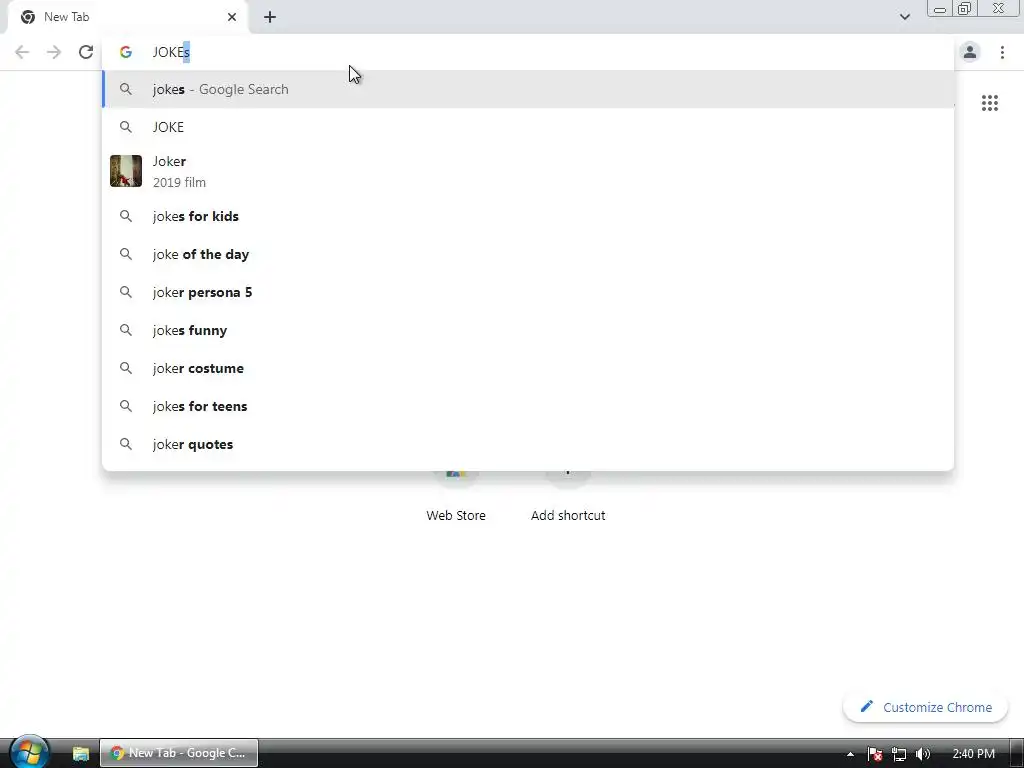Choose 'jokes for kids' suggestion
This screenshot has width=1024, height=768.
coord(528,216)
